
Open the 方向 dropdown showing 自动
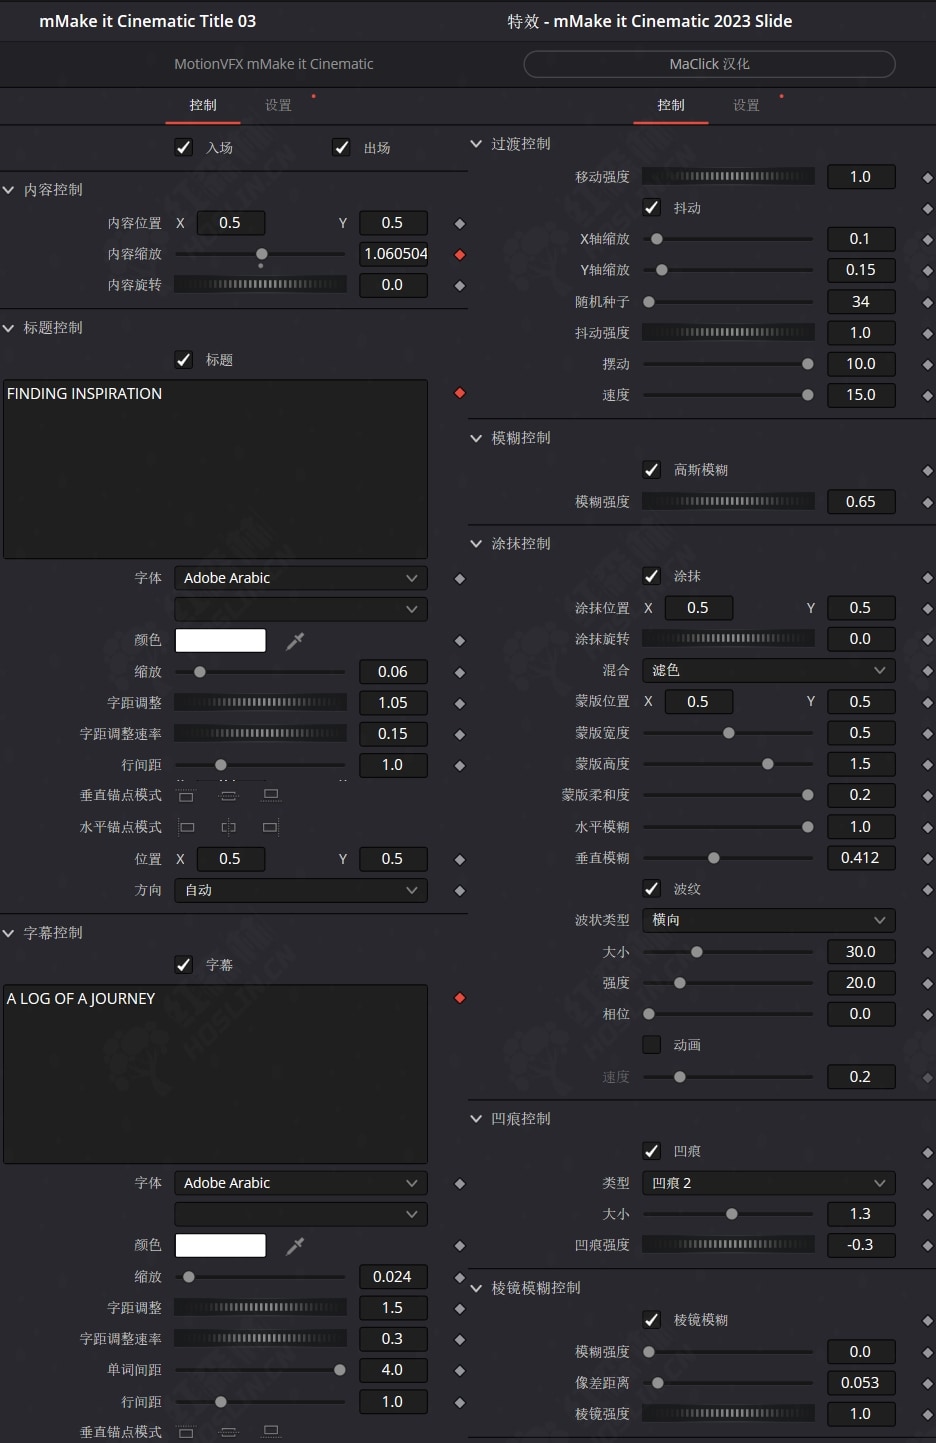[x=301, y=890]
